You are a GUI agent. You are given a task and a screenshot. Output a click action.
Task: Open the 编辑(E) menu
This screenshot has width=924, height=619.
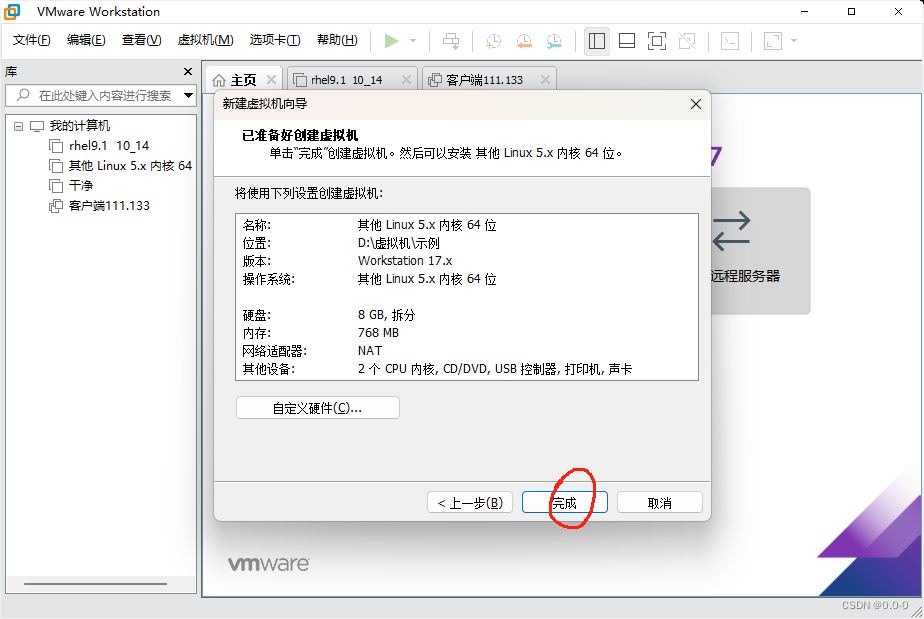click(x=86, y=40)
